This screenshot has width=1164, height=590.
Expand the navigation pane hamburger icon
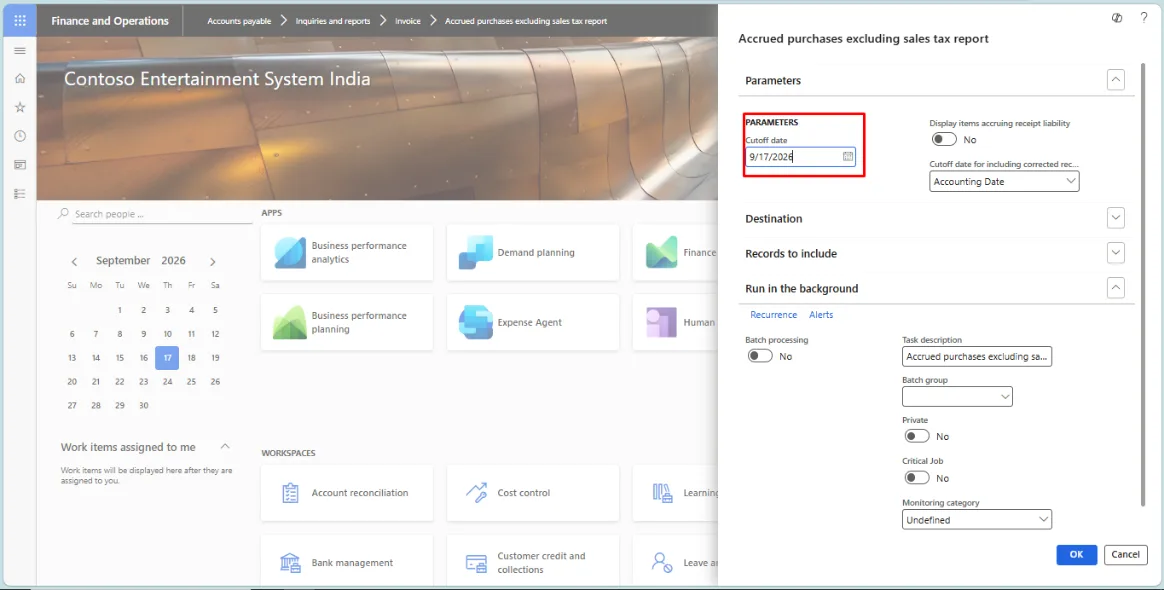[20, 50]
